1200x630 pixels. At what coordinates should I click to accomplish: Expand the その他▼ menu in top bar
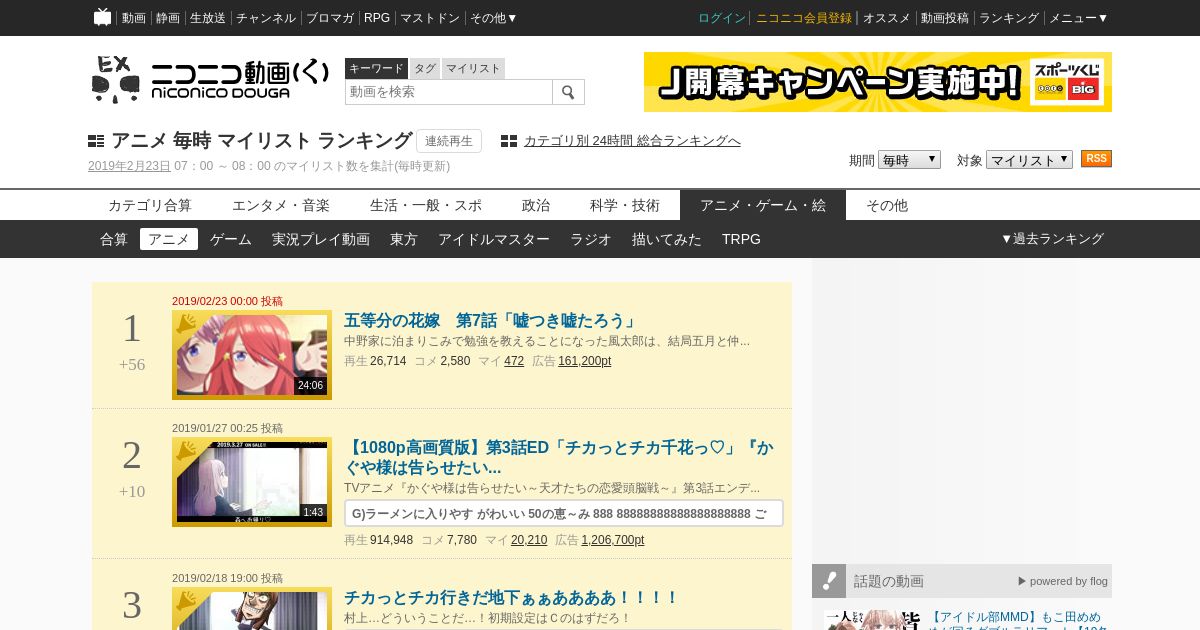(494, 18)
